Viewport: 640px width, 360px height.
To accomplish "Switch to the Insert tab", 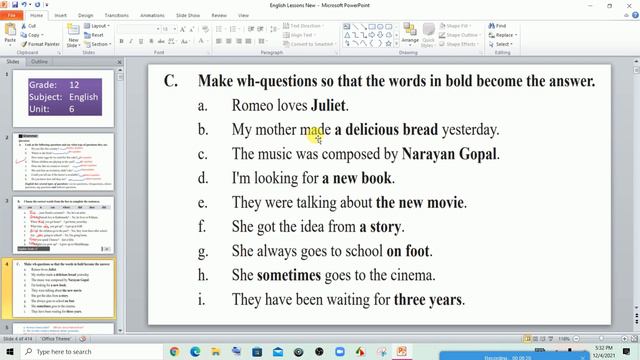I will click(60, 15).
